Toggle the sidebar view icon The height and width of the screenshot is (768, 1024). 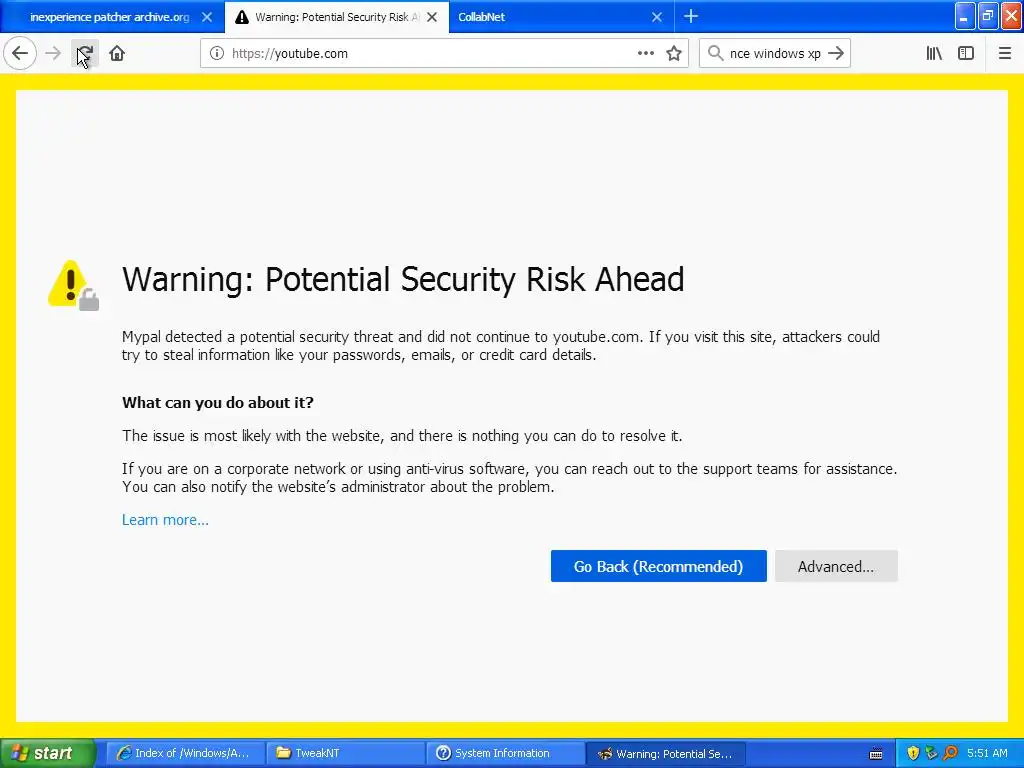[966, 54]
